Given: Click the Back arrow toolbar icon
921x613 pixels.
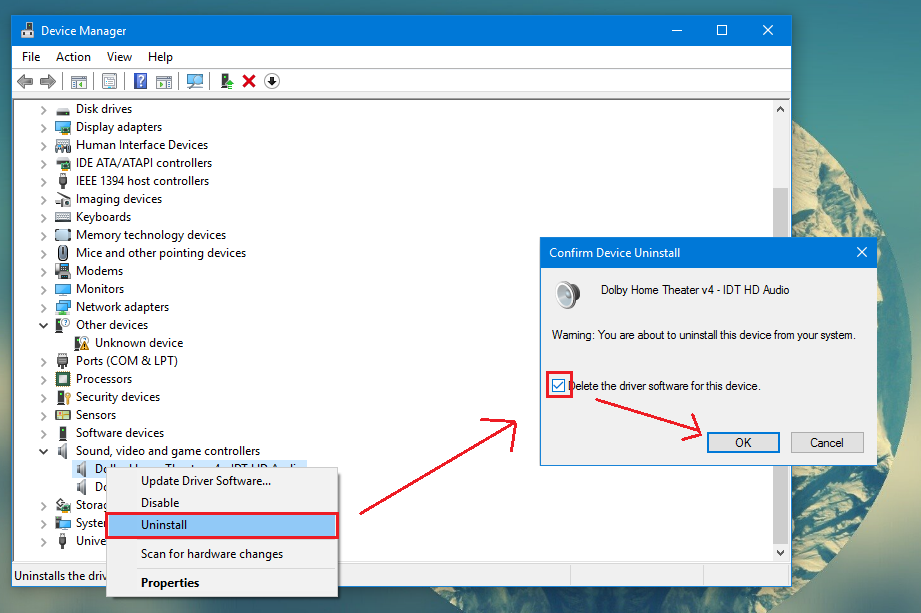Looking at the screenshot, I should [x=25, y=81].
